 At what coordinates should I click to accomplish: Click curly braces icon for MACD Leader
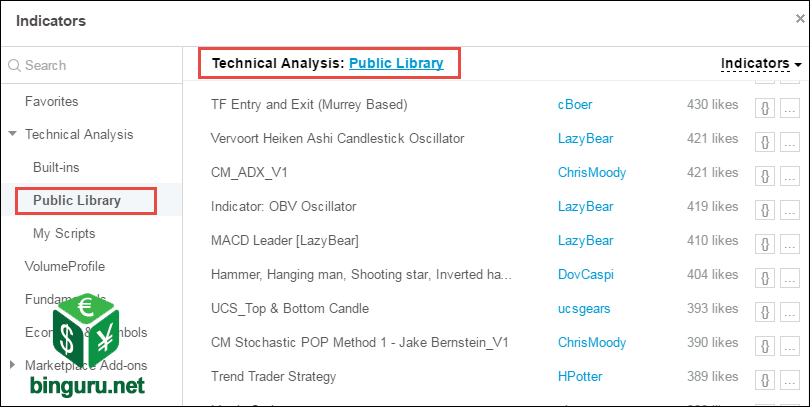coord(765,245)
